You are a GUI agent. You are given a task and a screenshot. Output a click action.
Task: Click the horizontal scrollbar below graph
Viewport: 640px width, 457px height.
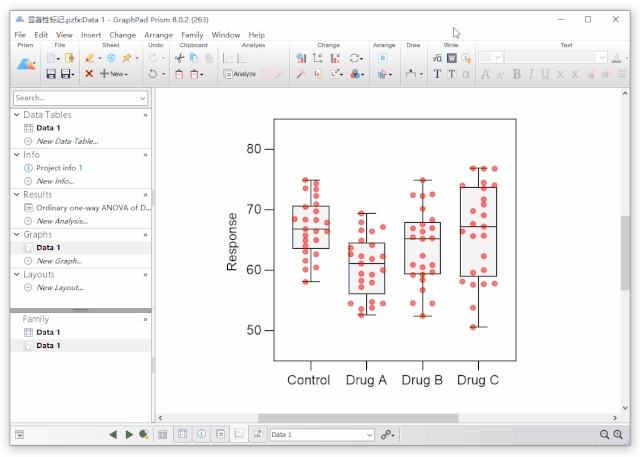point(330,418)
